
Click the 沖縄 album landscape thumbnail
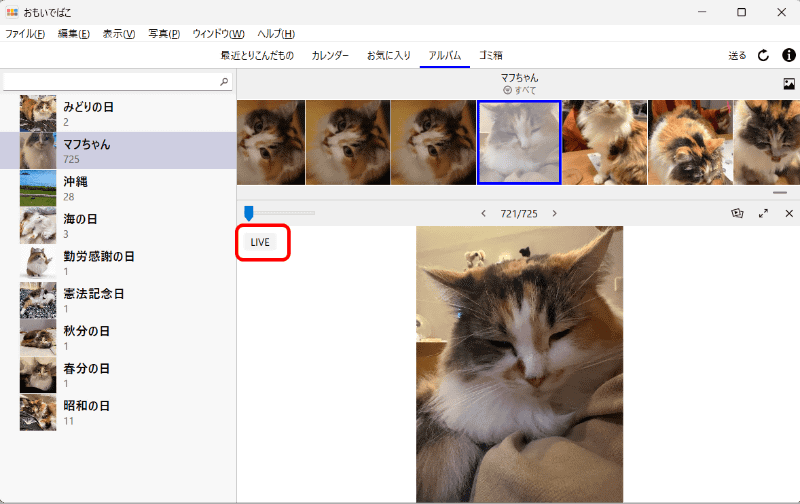(38, 188)
